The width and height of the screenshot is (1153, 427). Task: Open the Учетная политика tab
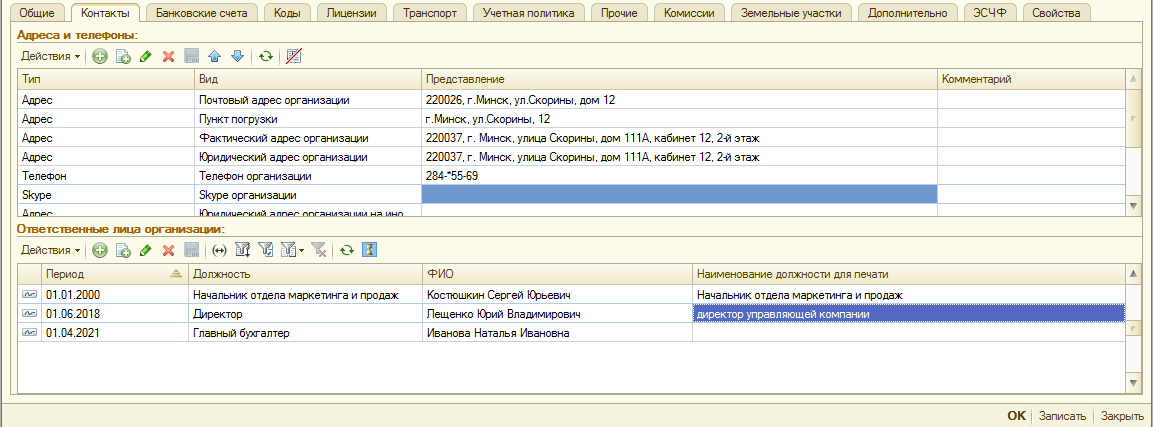(x=528, y=13)
